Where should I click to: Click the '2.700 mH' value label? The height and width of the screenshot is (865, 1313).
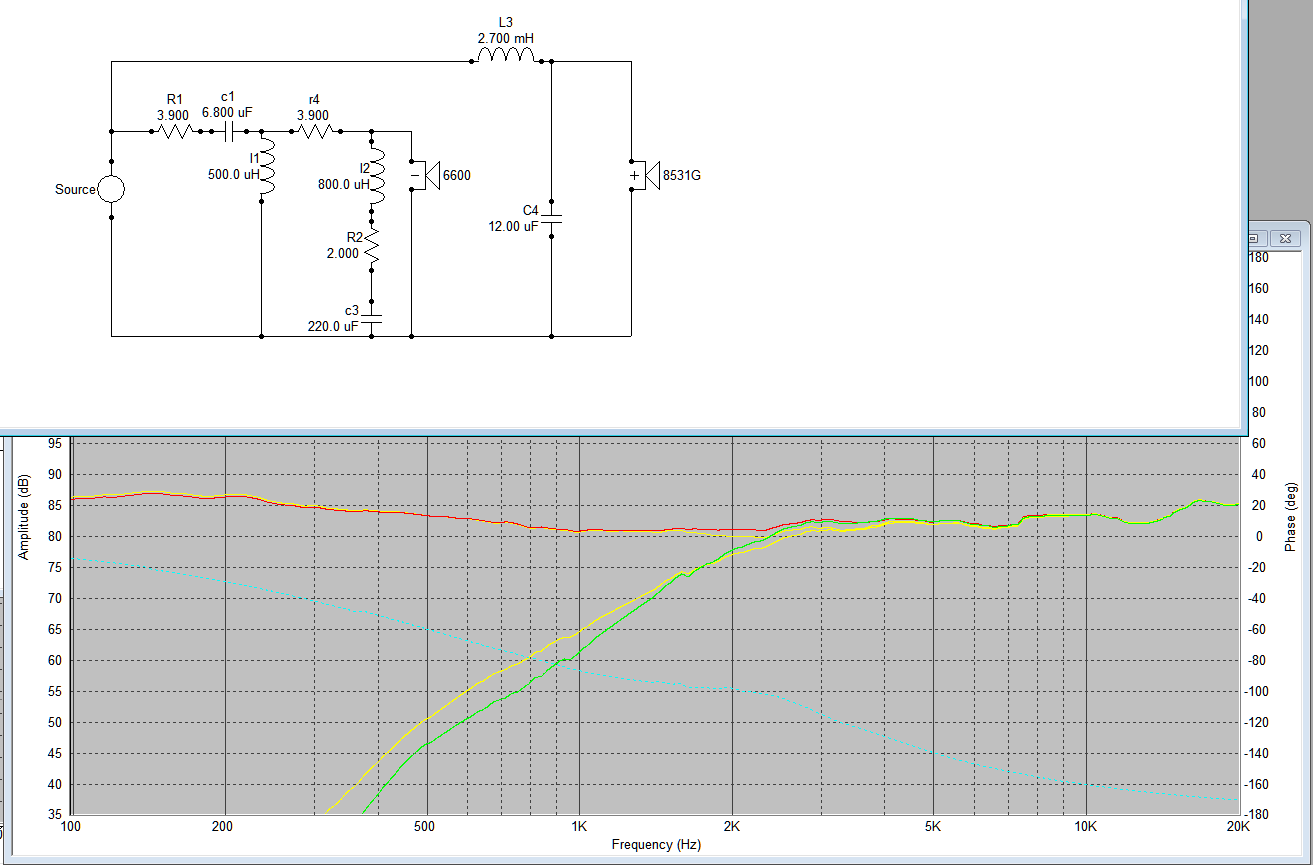506,38
